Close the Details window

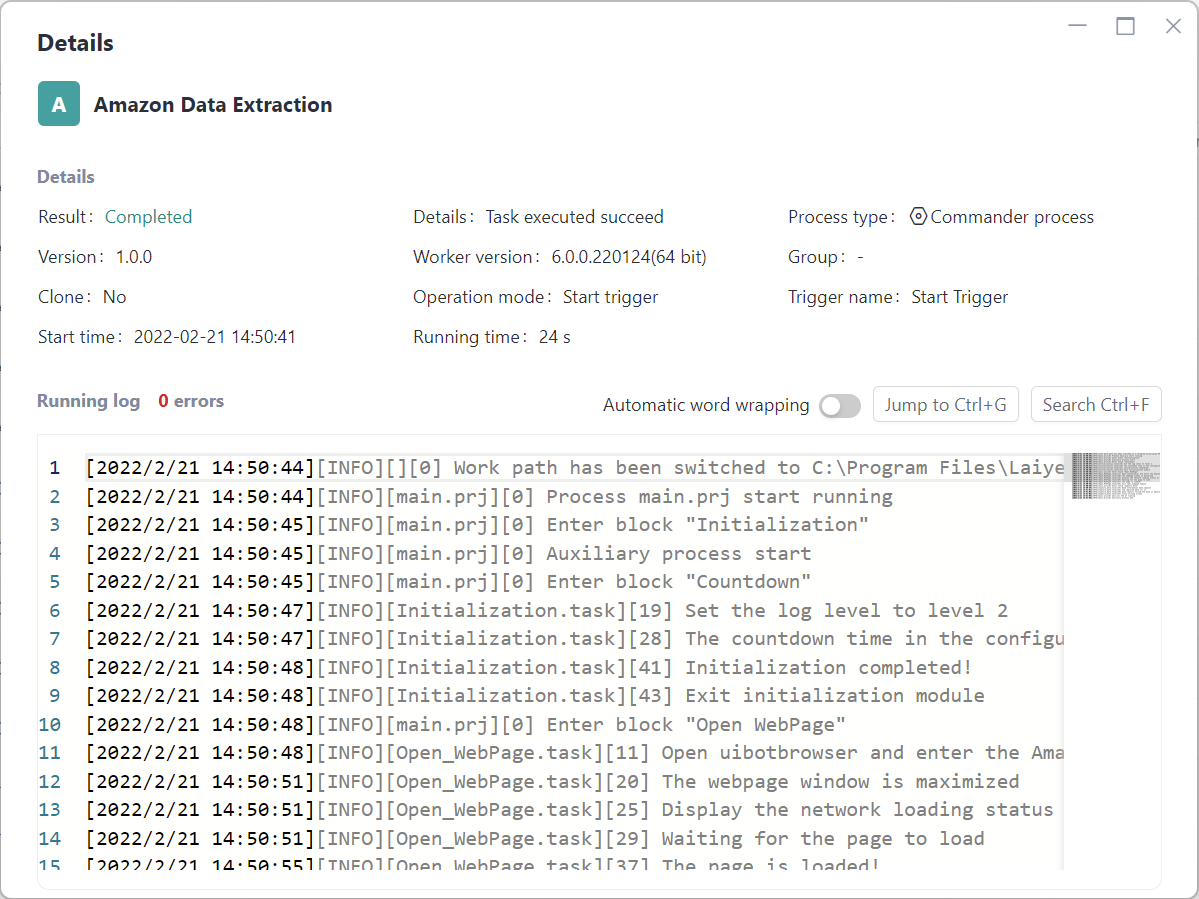pos(1173,26)
